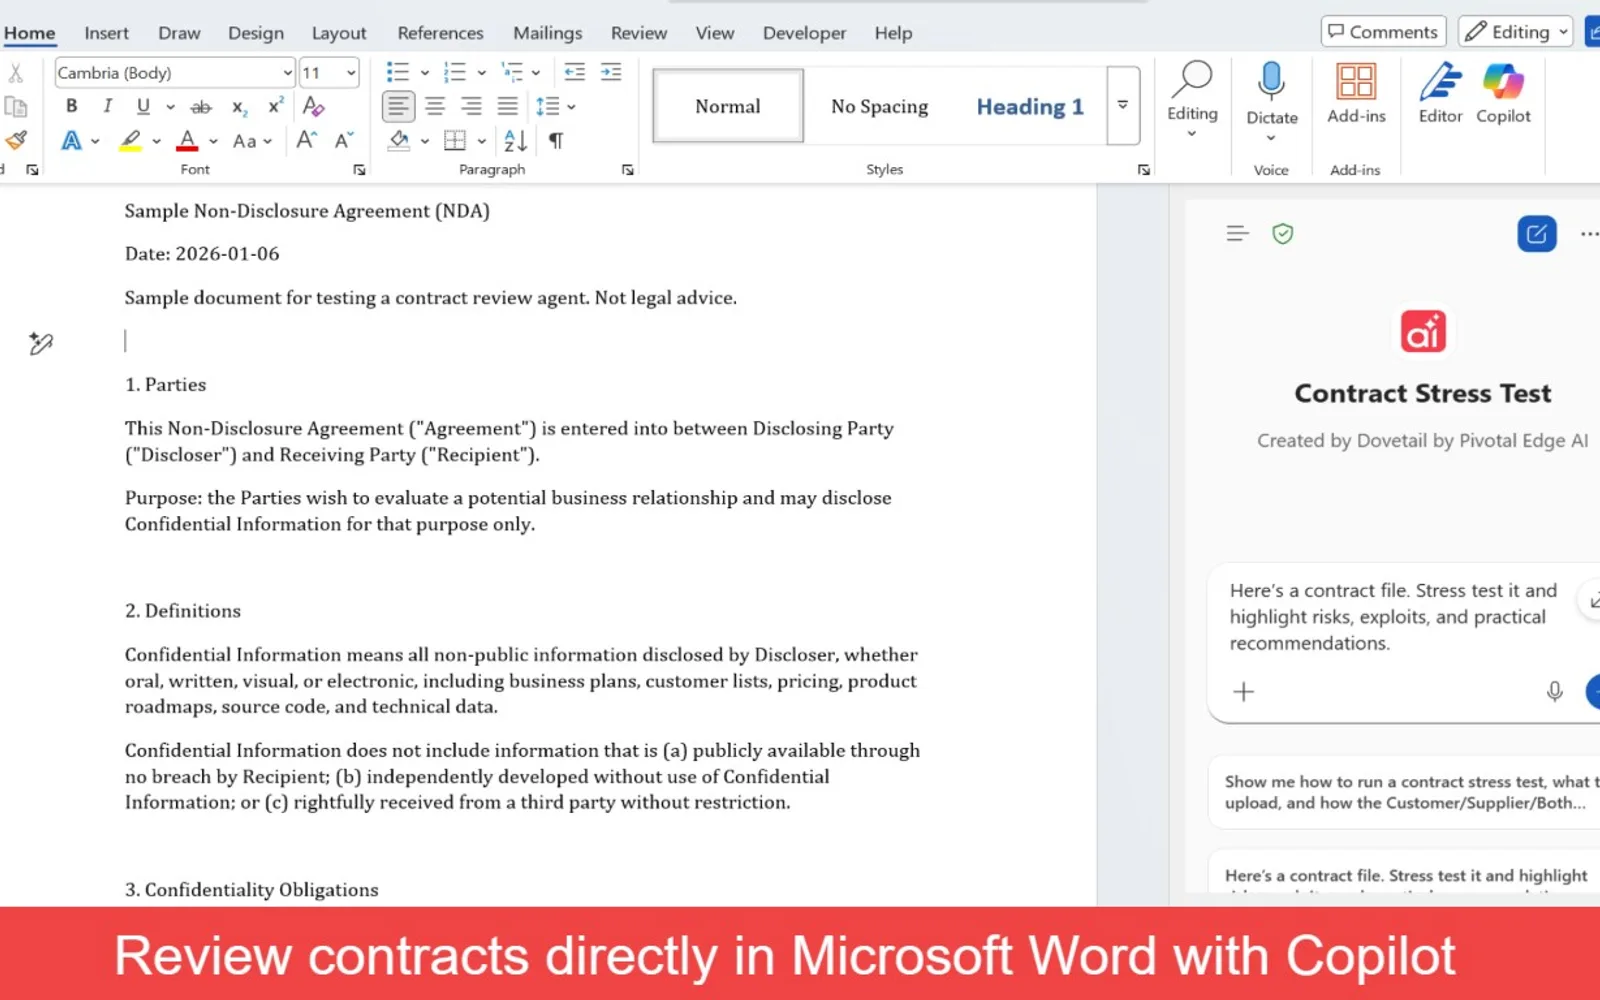Click the Format Painter brush

point(16,140)
